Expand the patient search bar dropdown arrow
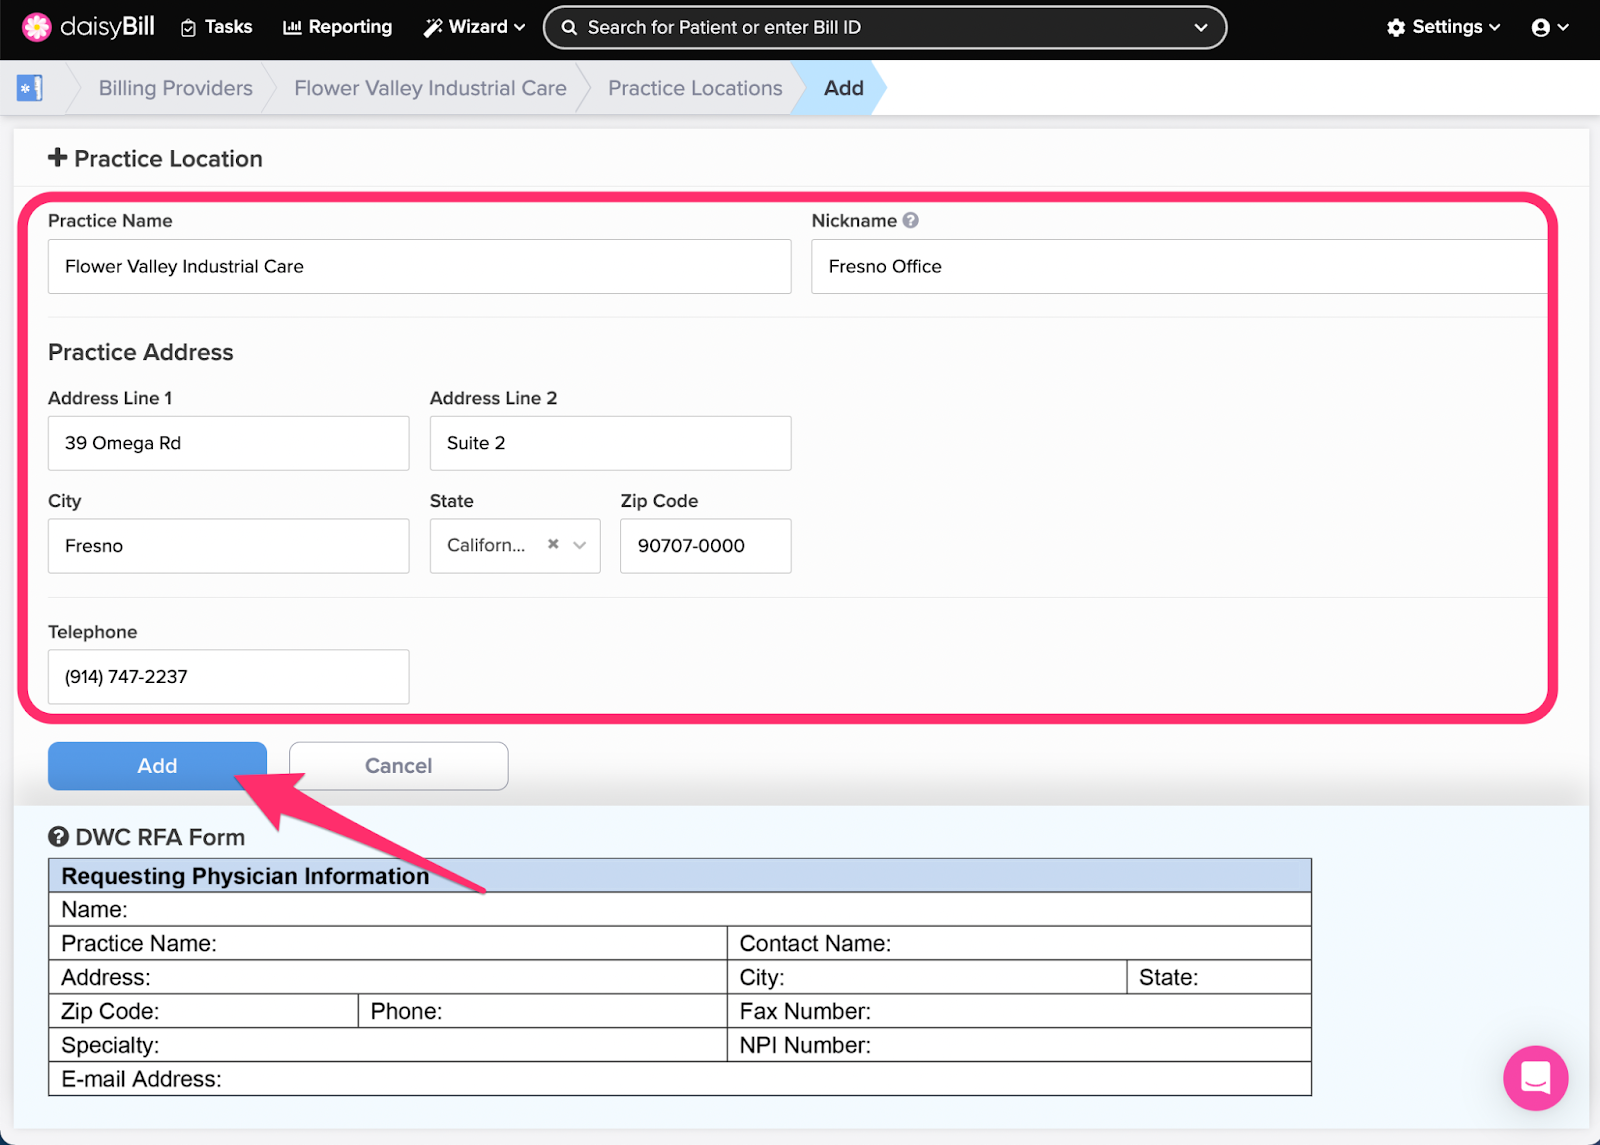 pos(1201,28)
